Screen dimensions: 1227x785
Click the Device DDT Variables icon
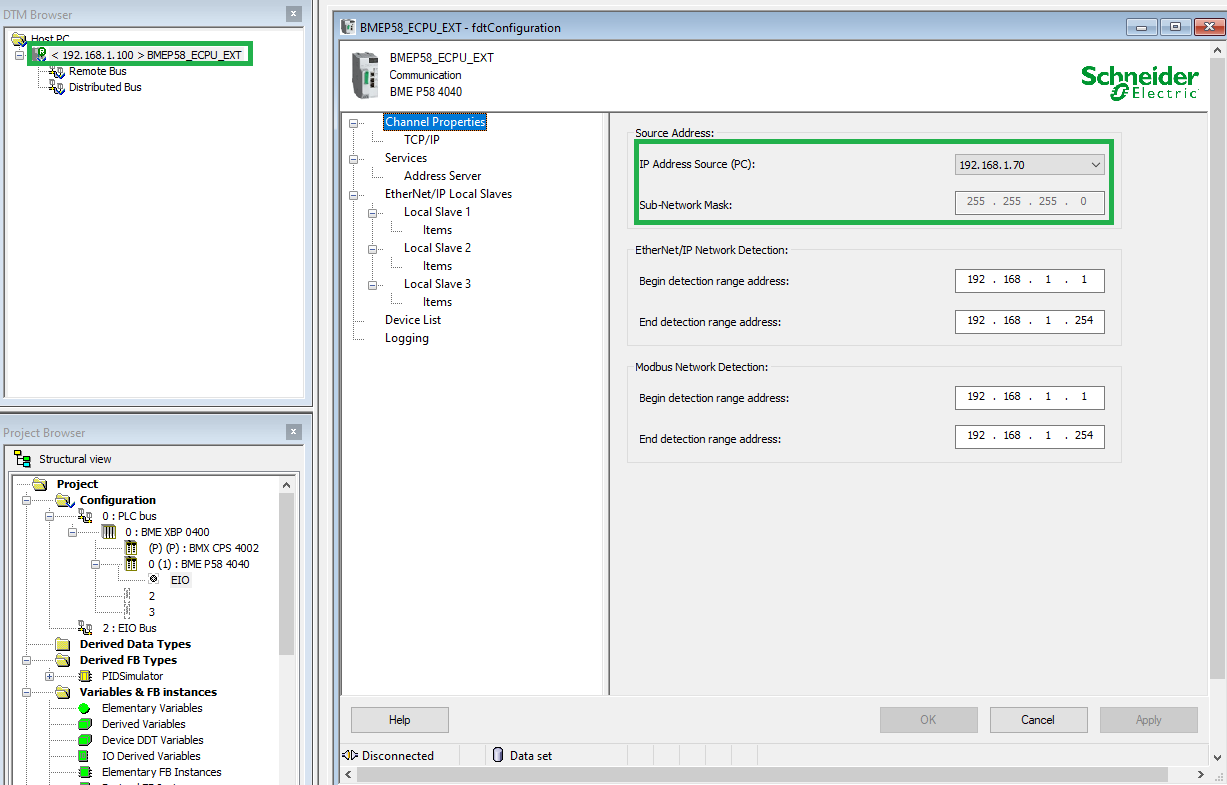pyautogui.click(x=85, y=740)
